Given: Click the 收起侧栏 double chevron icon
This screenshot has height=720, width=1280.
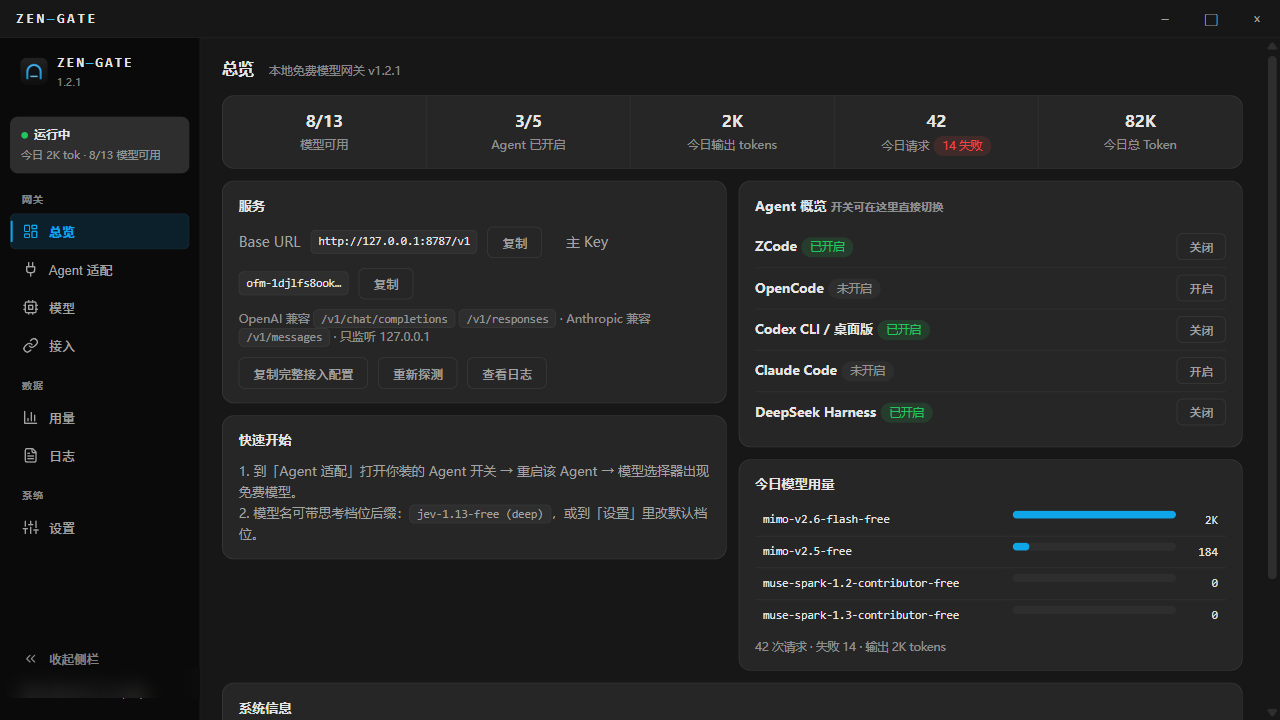Looking at the screenshot, I should click(31, 659).
